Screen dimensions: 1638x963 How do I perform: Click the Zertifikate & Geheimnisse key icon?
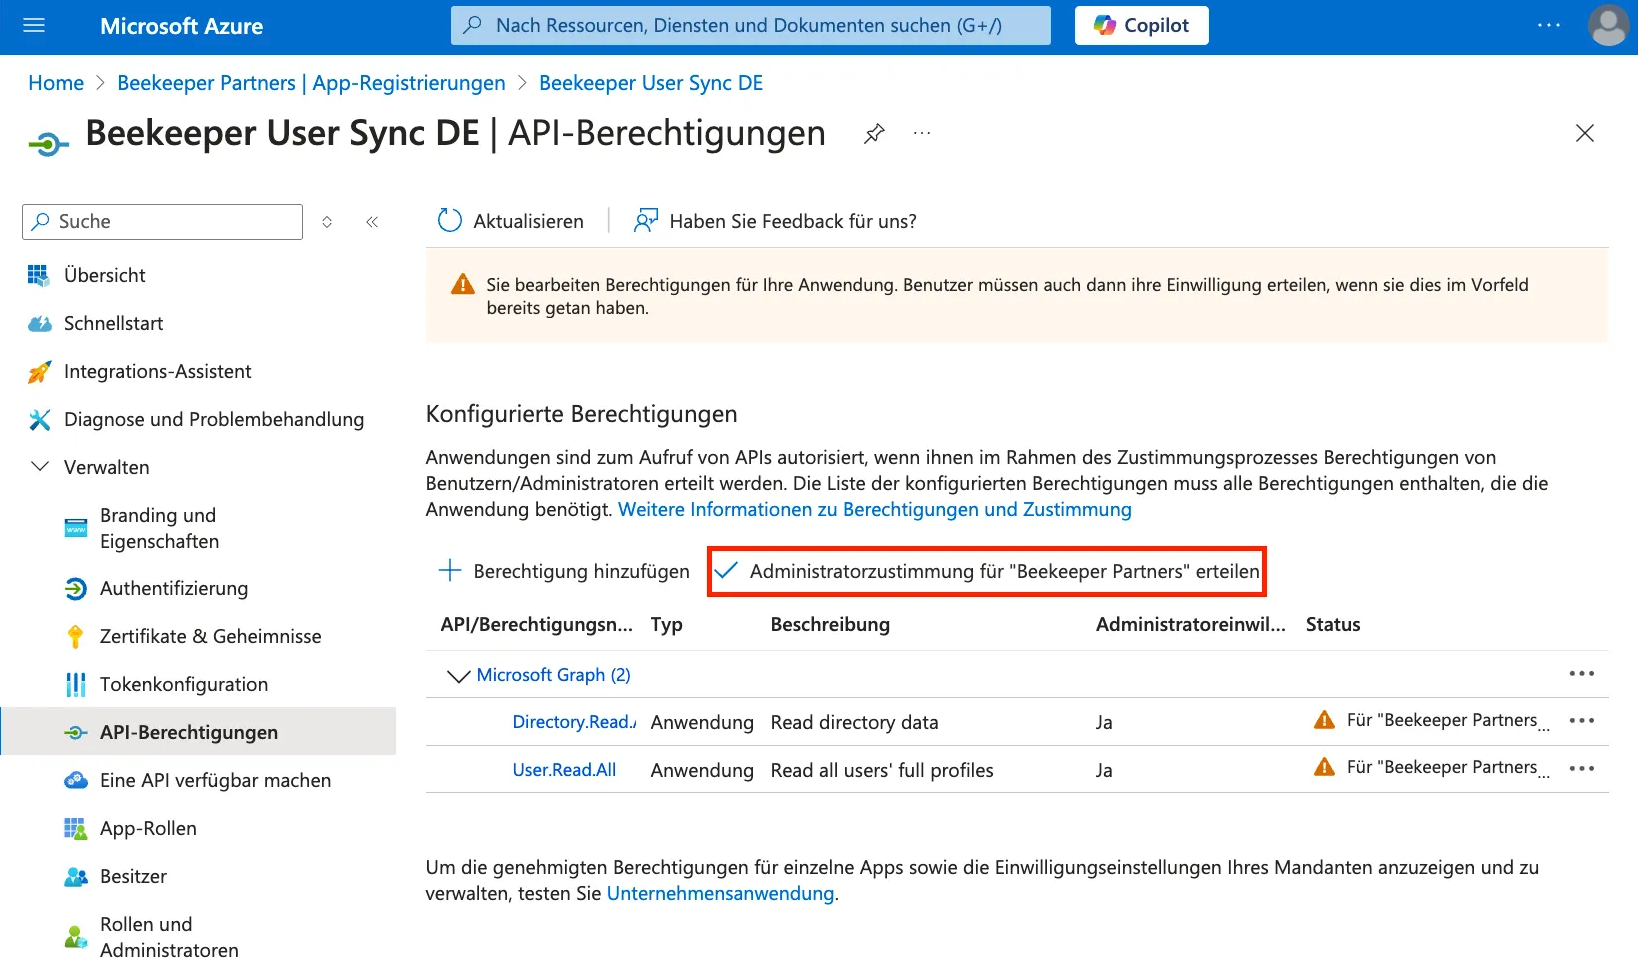75,636
